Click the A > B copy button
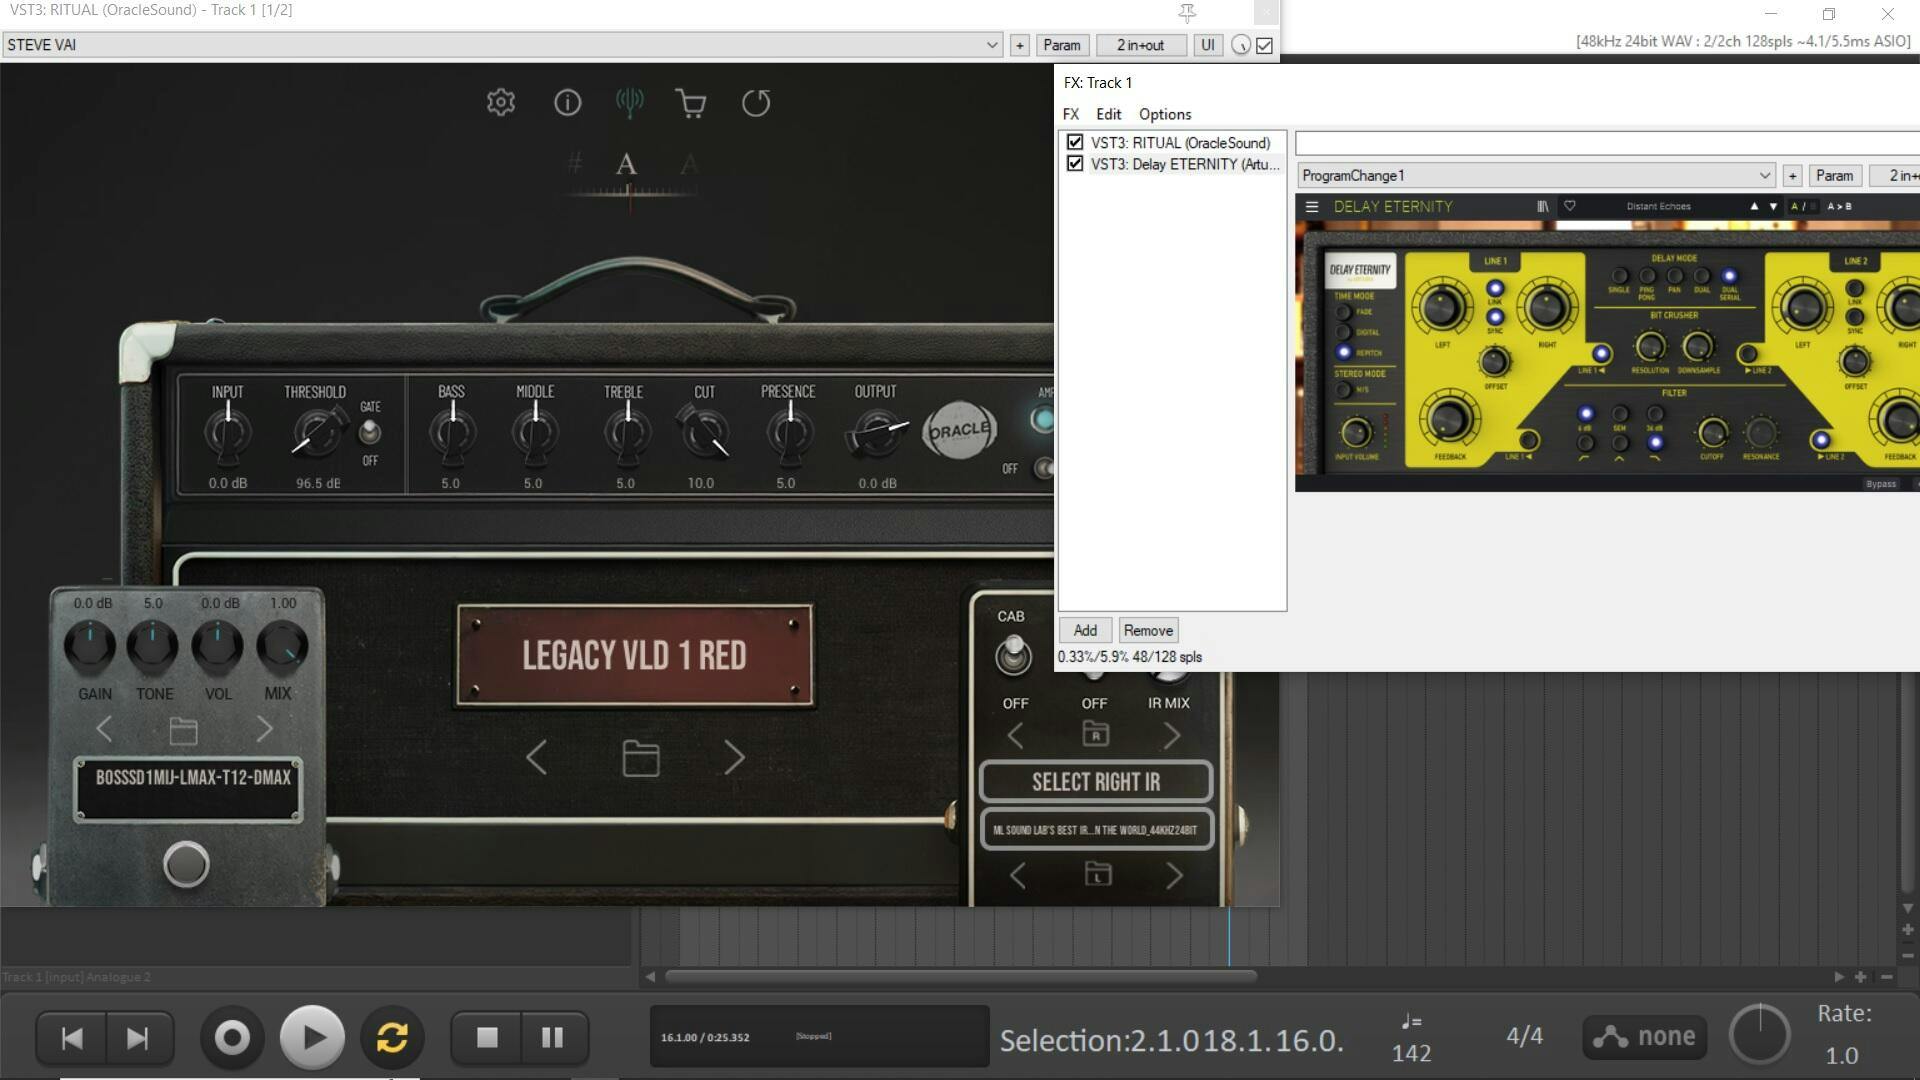This screenshot has height=1080, width=1920. (1839, 206)
